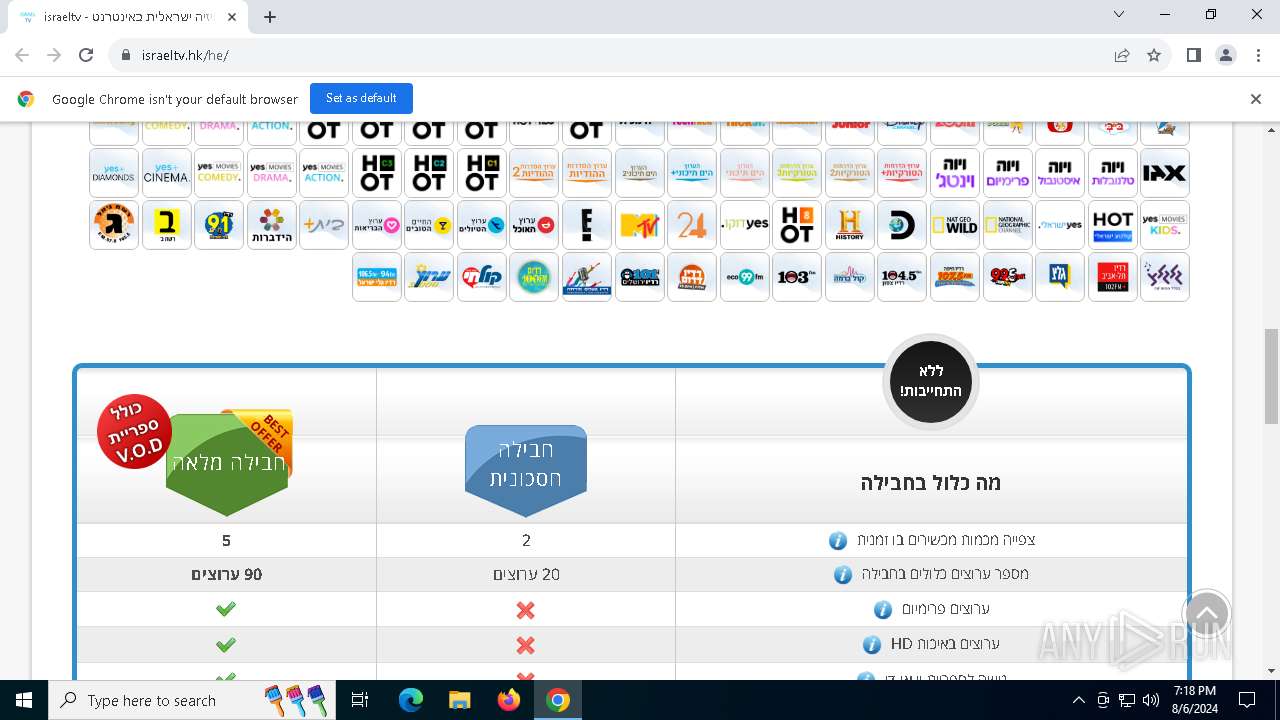This screenshot has width=1280, height=720.
Task: Open the Chrome side panel
Action: click(x=1194, y=55)
